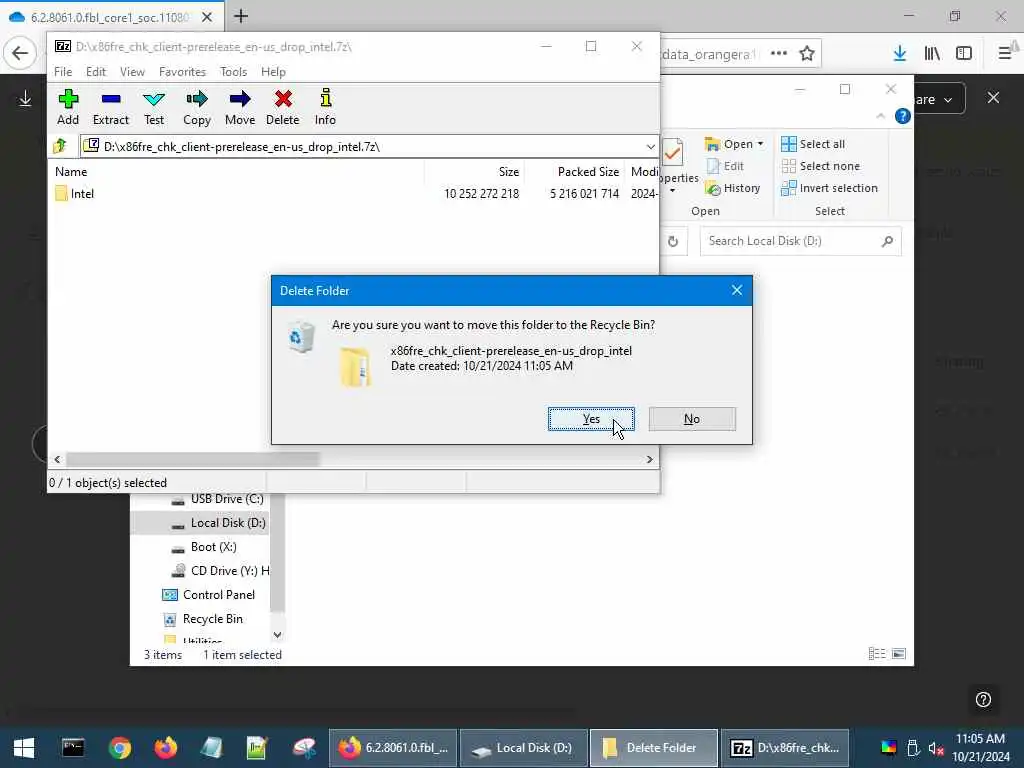Open the Firefox library icon
This screenshot has width=1024, height=768.
coord(932,54)
